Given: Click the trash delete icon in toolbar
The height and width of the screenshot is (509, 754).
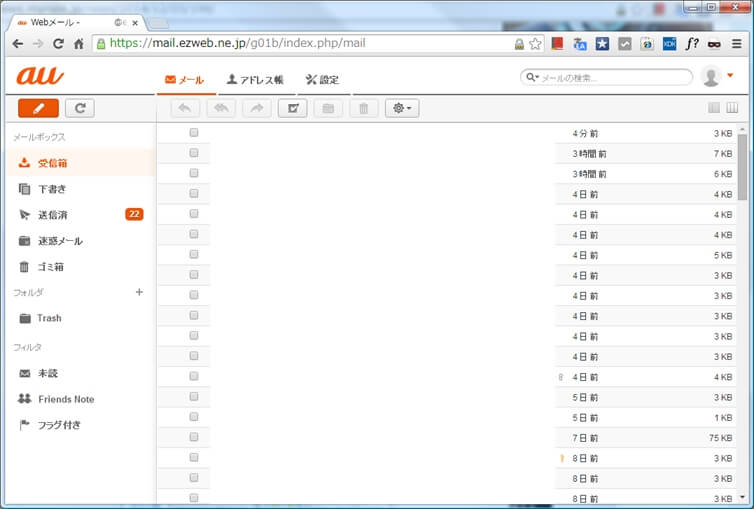Looking at the screenshot, I should (364, 108).
